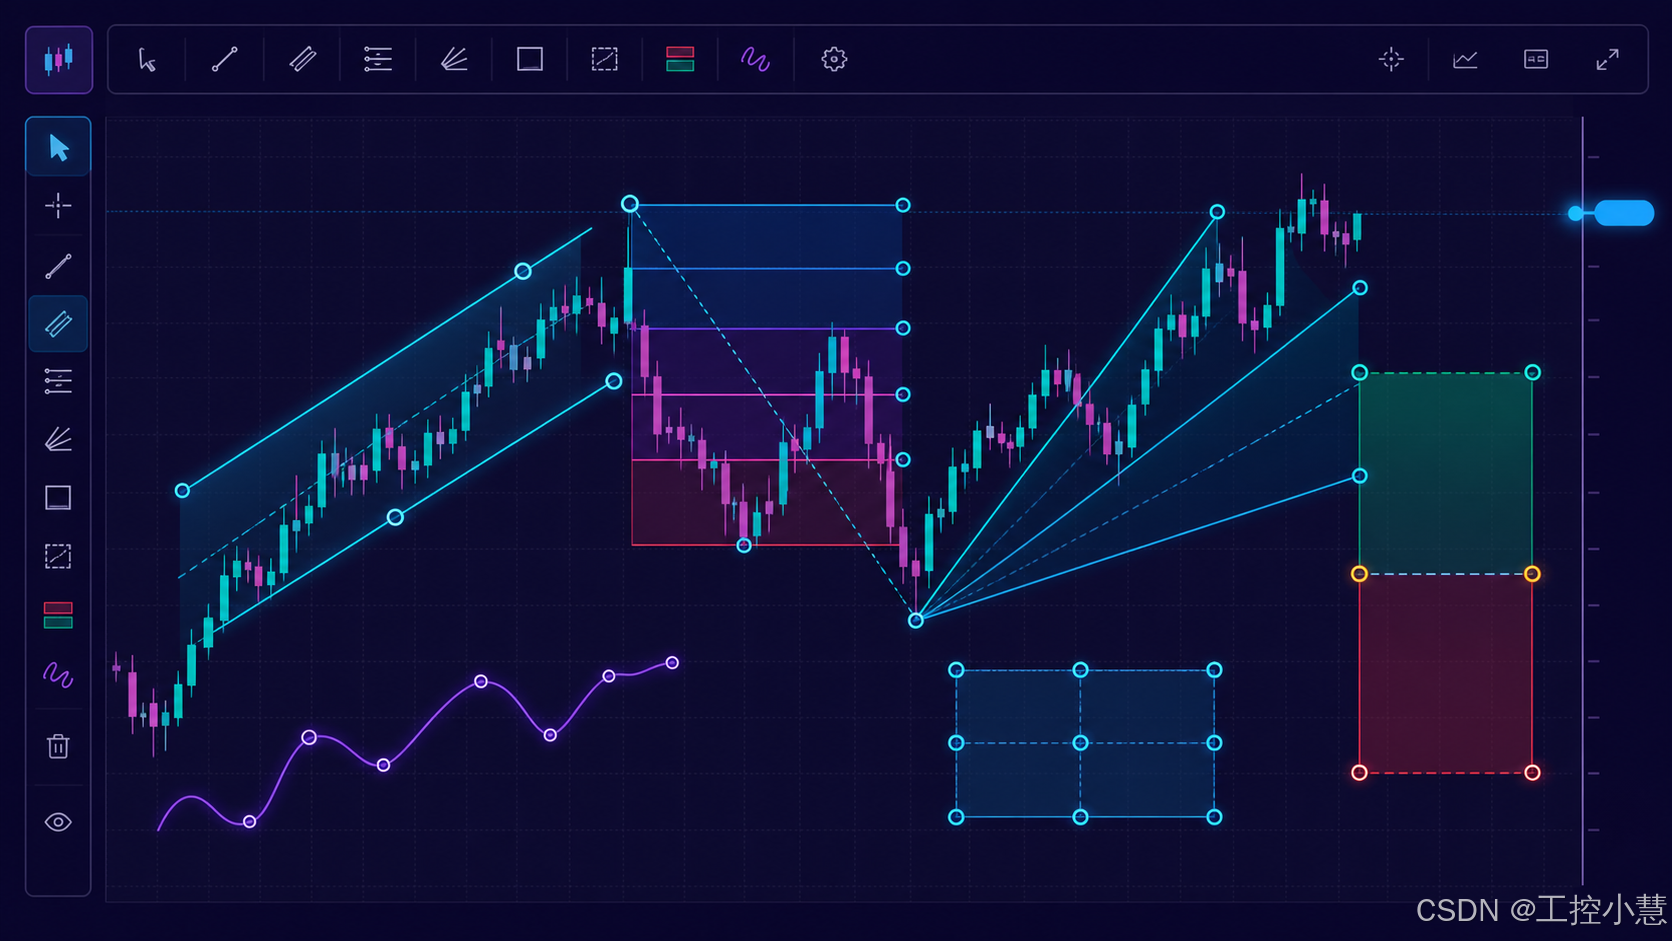Choose the trend line tool in top toolbar
The image size is (1672, 941).
(x=225, y=60)
